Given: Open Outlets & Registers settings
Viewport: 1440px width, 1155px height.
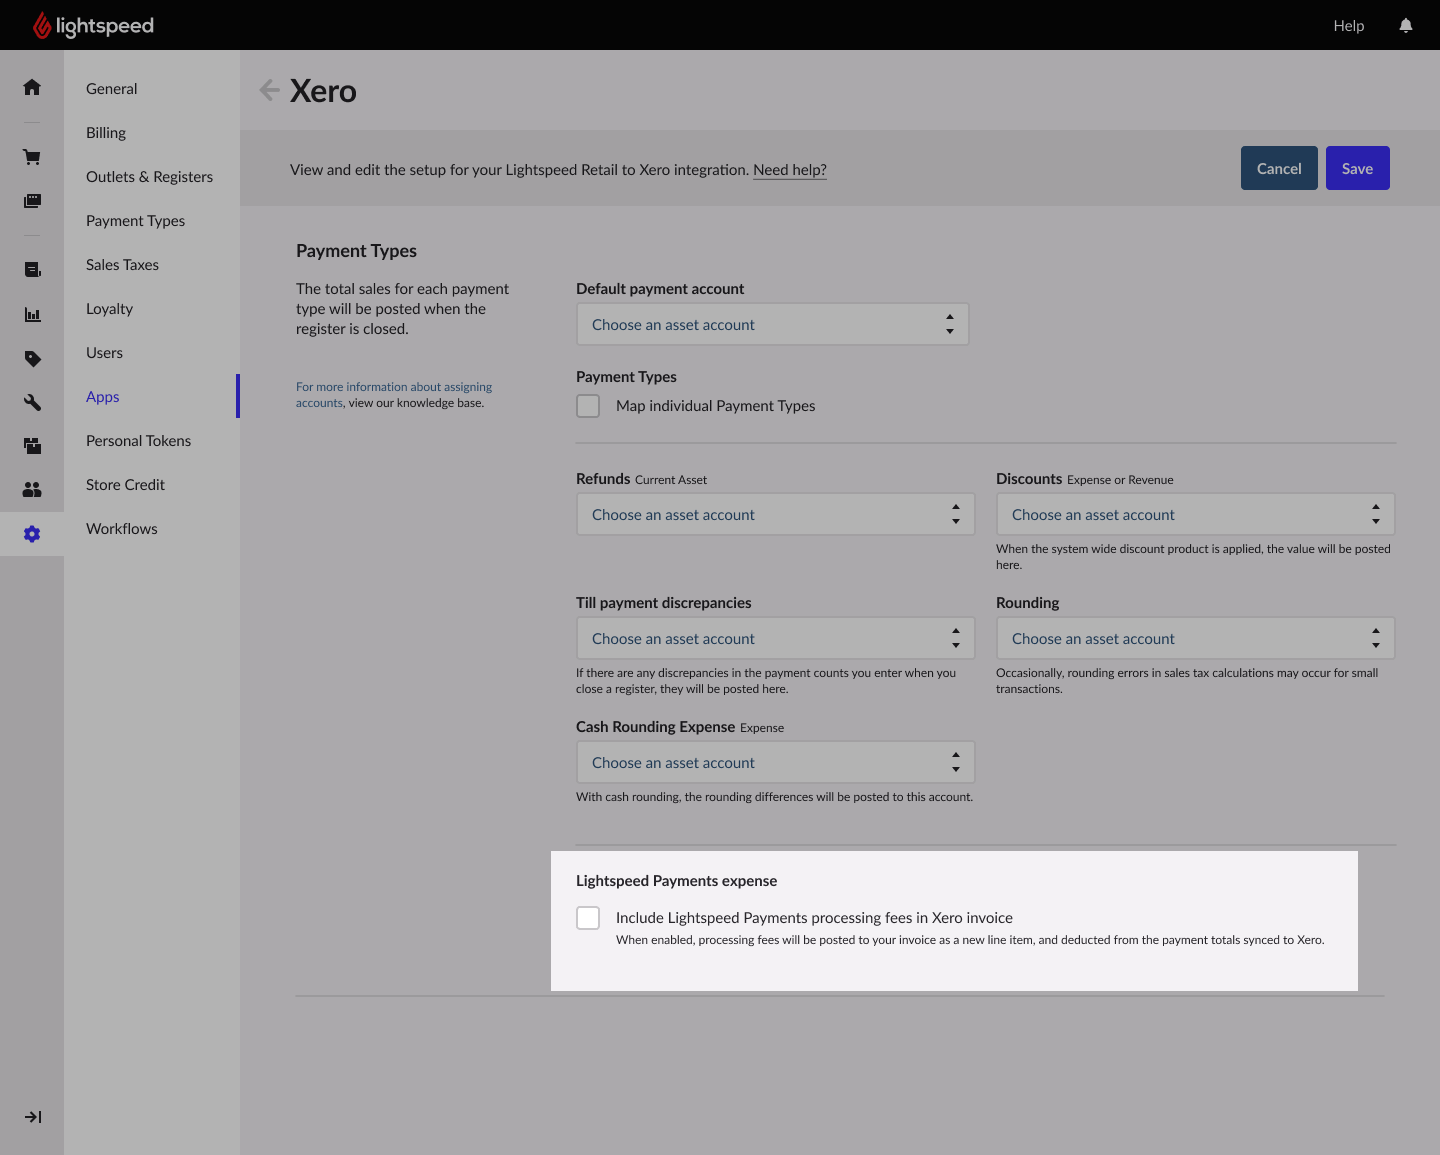Looking at the screenshot, I should coord(150,177).
